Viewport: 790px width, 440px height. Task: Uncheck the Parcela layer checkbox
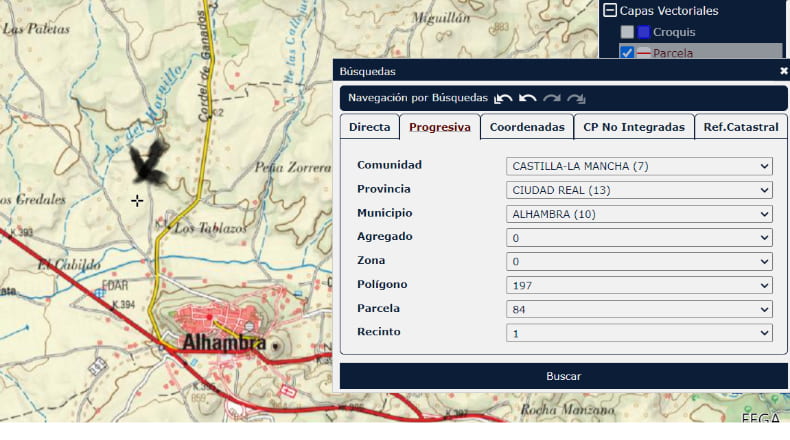pos(627,52)
